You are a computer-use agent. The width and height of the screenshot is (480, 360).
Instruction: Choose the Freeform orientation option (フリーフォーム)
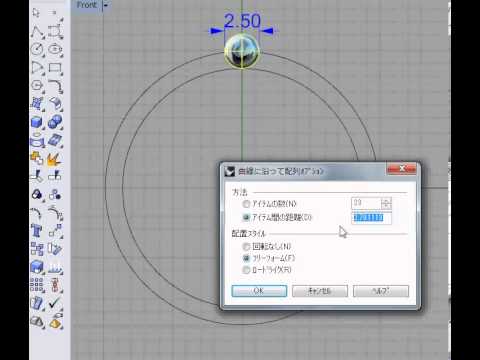246,258
